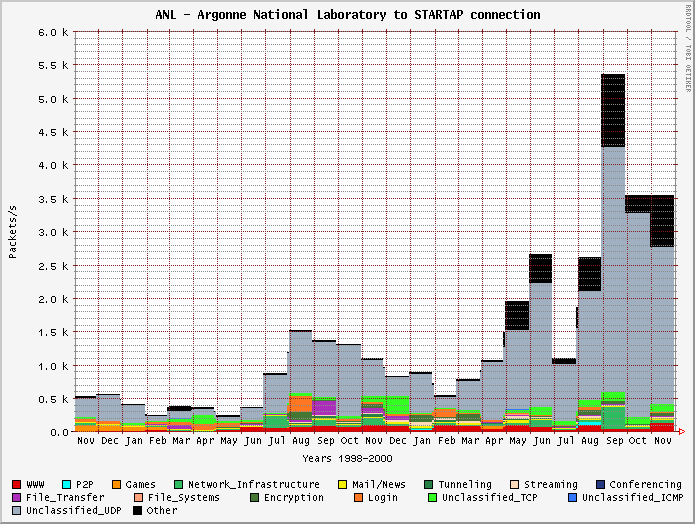Click the '4.0 k' y-axis value
Viewport: 695px width, 524px height.
click(53, 166)
